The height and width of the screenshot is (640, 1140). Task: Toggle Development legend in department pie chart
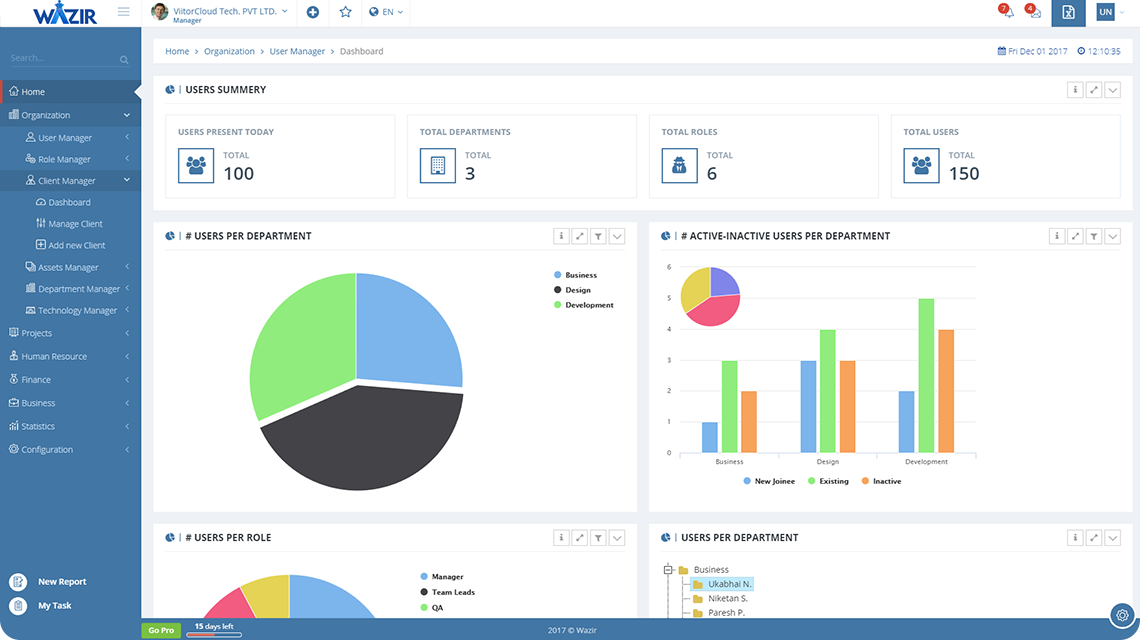tap(584, 305)
